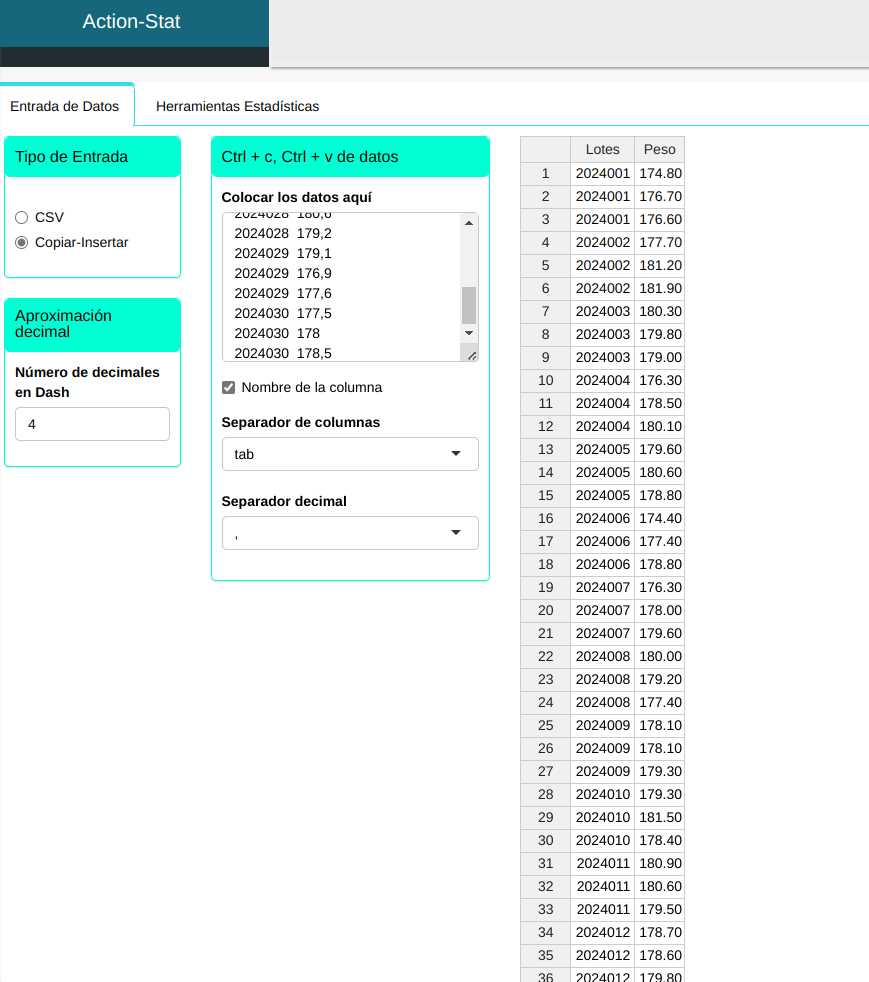Select the Copiar-Insertar radio option
This screenshot has width=869, height=982.
[x=21, y=242]
